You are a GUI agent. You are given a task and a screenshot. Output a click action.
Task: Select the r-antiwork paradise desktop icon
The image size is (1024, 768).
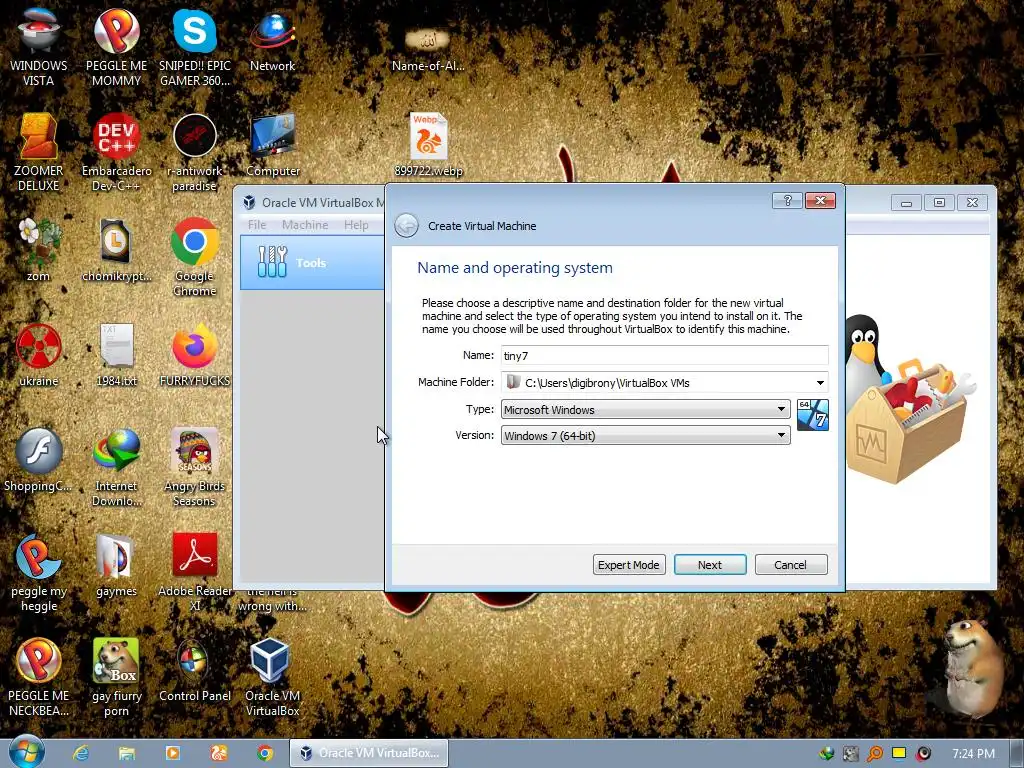[x=195, y=152]
